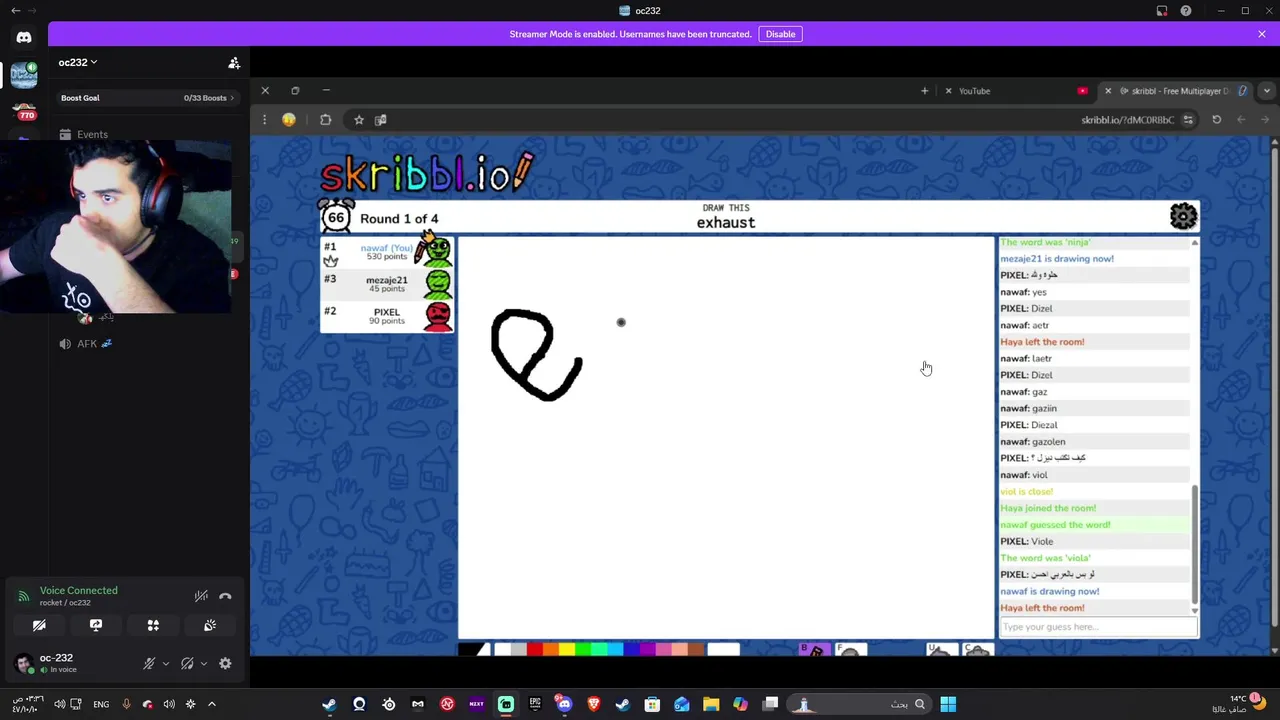
Task: Open skribbl settings gear icon
Action: [x=1183, y=216]
